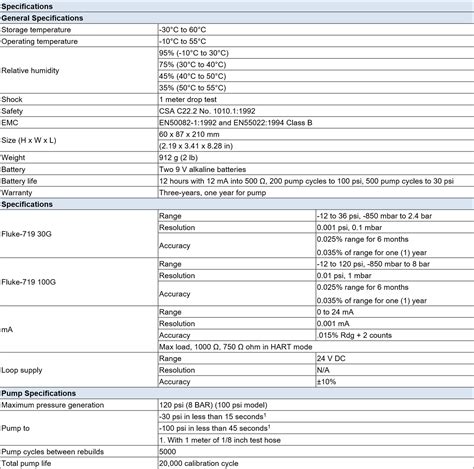474x469 pixels.
Task: Click 'Three-years, one year for pump' value
Action: coord(212,193)
